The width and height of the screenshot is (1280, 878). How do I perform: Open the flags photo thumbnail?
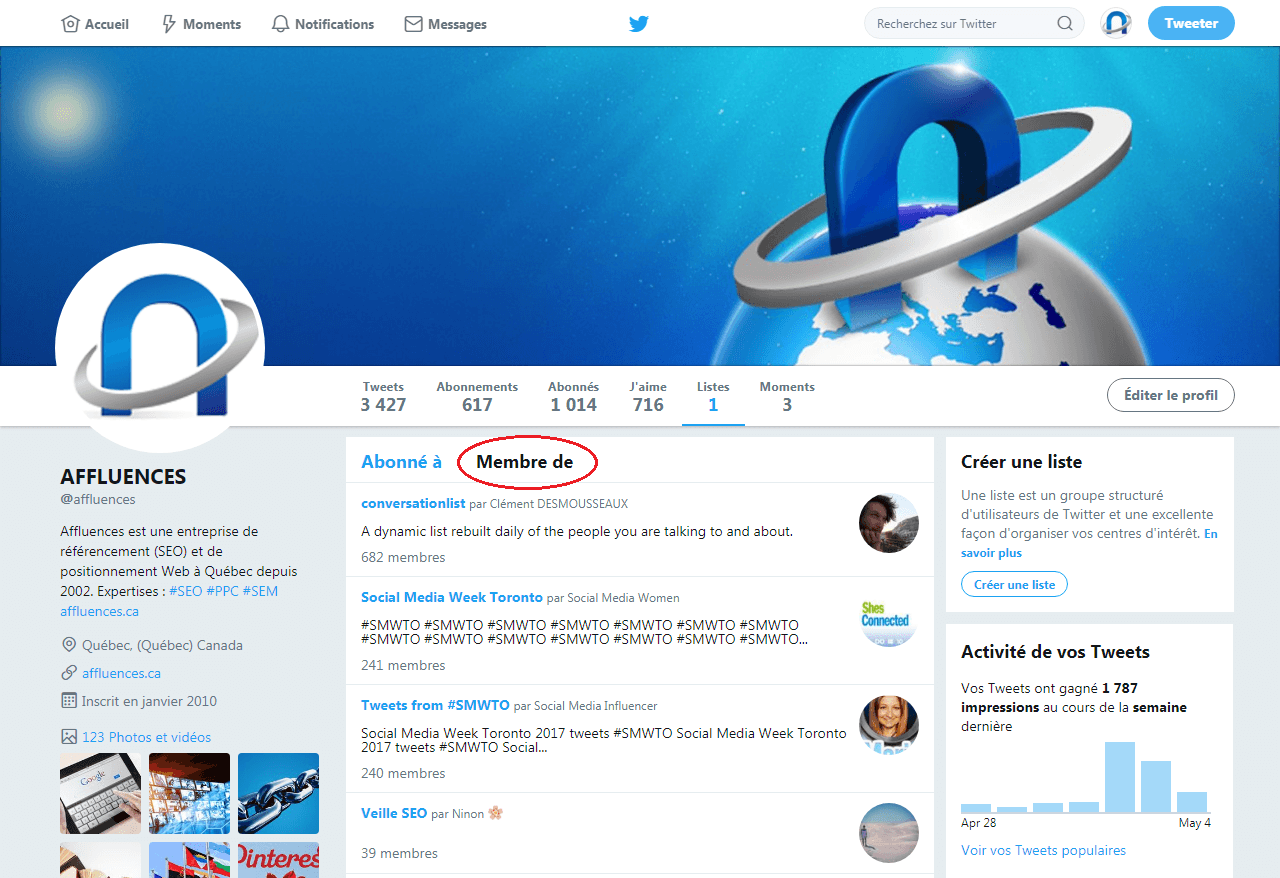click(189, 860)
